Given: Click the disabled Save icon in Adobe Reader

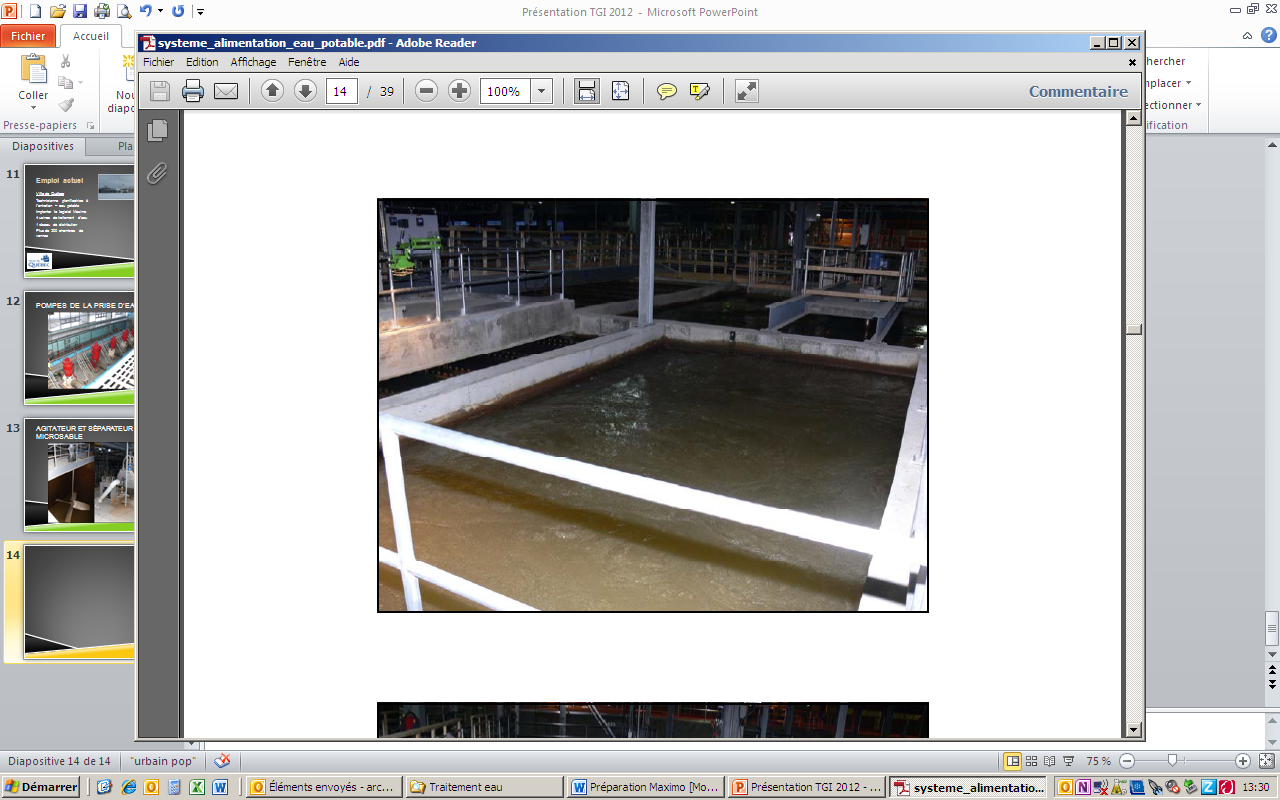Looking at the screenshot, I should click(x=160, y=91).
